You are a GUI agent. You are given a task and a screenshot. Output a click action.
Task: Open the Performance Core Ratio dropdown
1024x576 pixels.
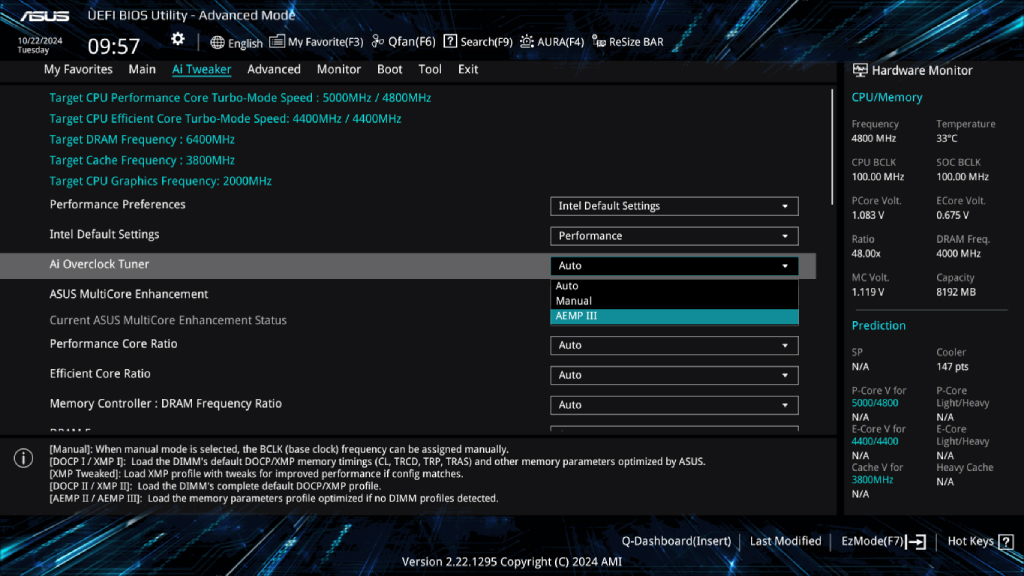pyautogui.click(x=674, y=345)
